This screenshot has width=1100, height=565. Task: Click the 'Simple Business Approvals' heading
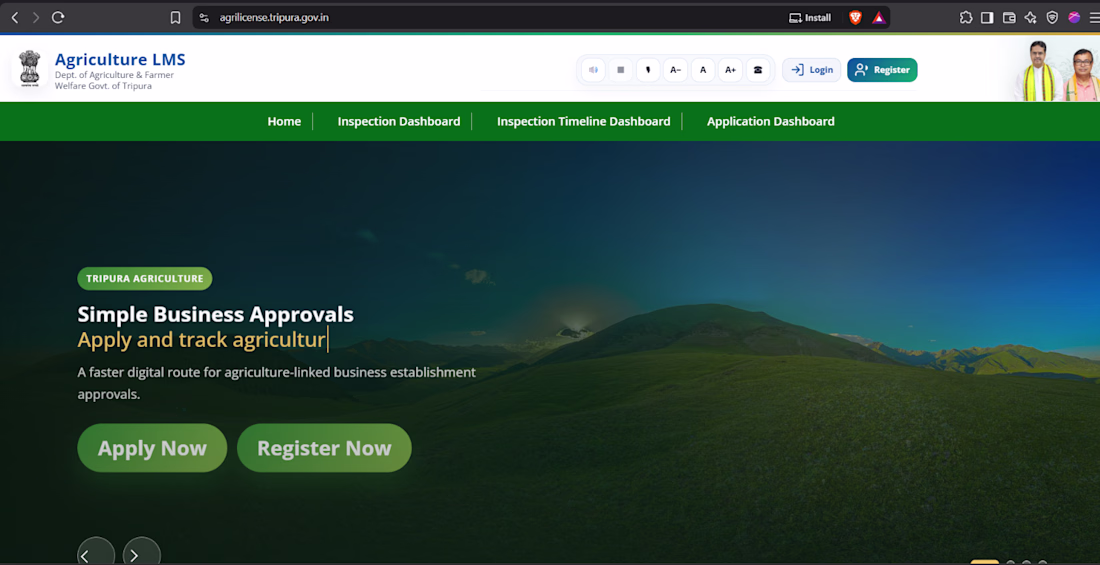tap(215, 314)
